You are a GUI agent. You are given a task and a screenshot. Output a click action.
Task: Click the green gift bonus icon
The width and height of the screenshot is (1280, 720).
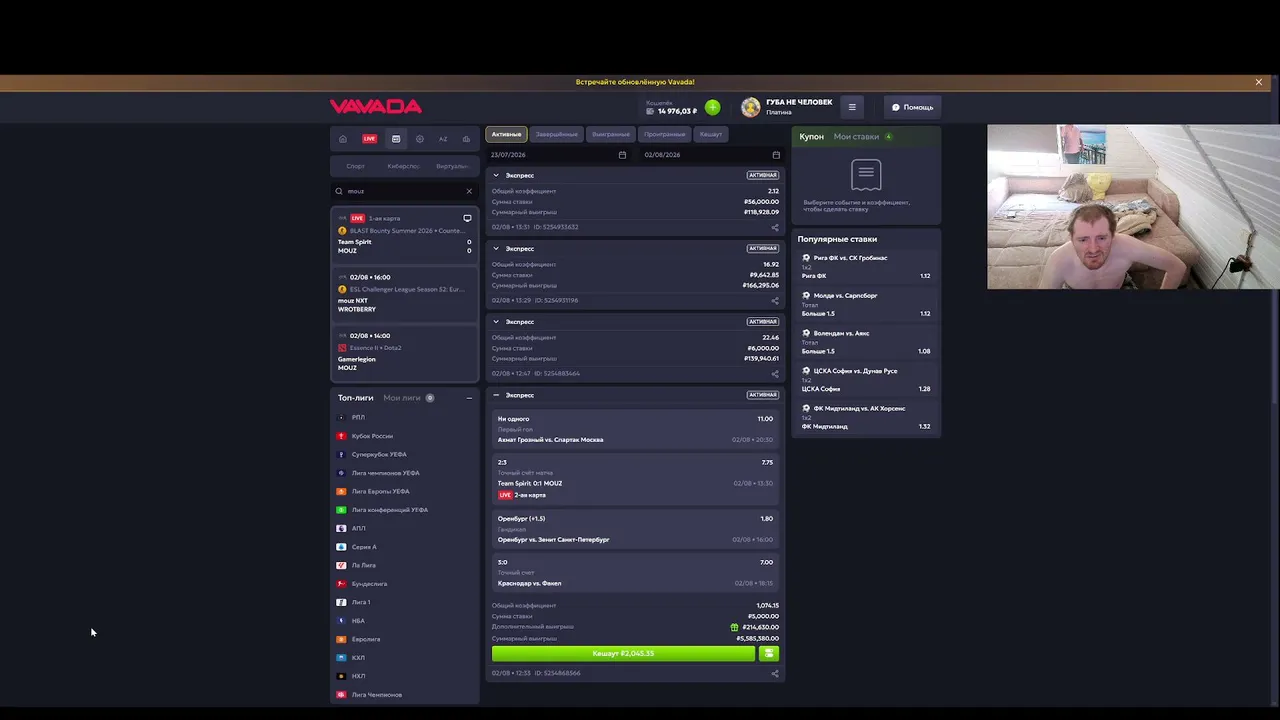(734, 627)
